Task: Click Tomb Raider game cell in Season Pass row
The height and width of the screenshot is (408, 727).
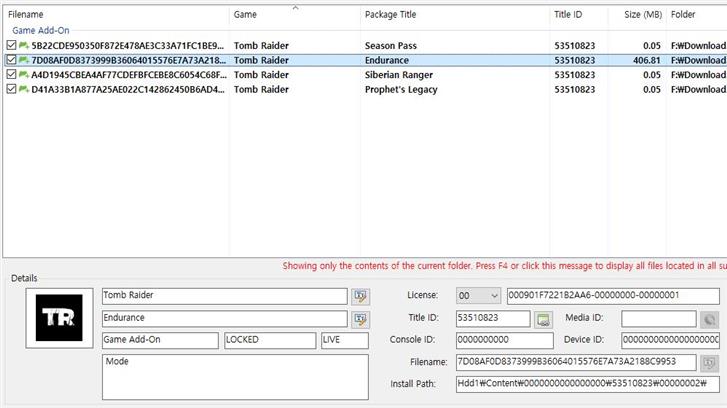Action: tap(261, 45)
